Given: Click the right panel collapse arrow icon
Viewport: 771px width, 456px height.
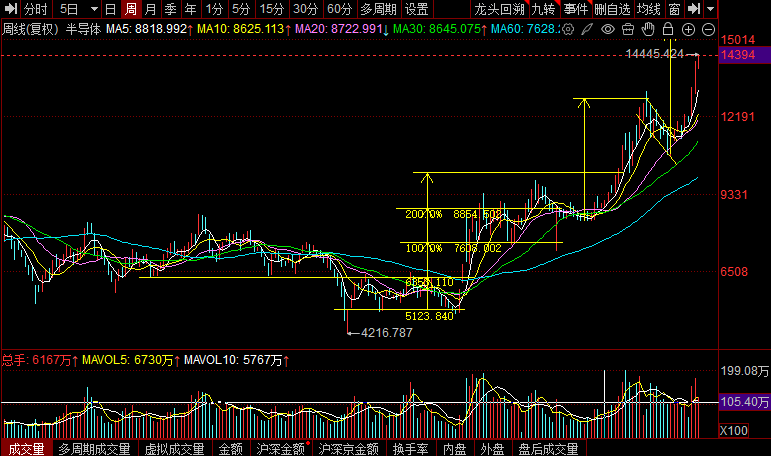Looking at the screenshot, I should pyautogui.click(x=693, y=8).
